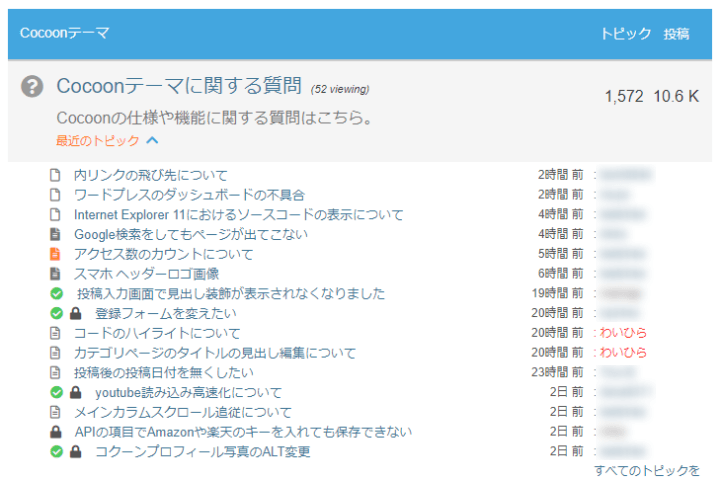Click document icon beside コードのハイライトについて
The width and height of the screenshot is (720, 480).
click(55, 333)
